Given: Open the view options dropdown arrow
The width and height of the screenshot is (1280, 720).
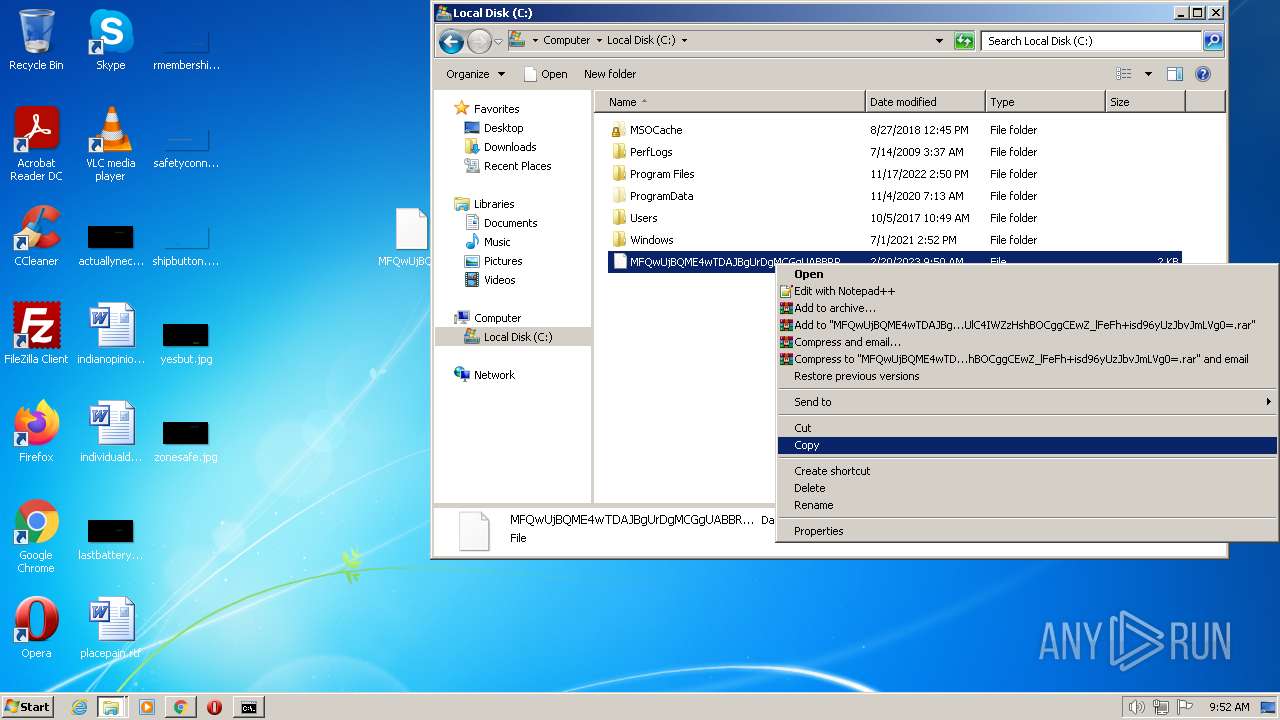Looking at the screenshot, I should pos(1148,74).
